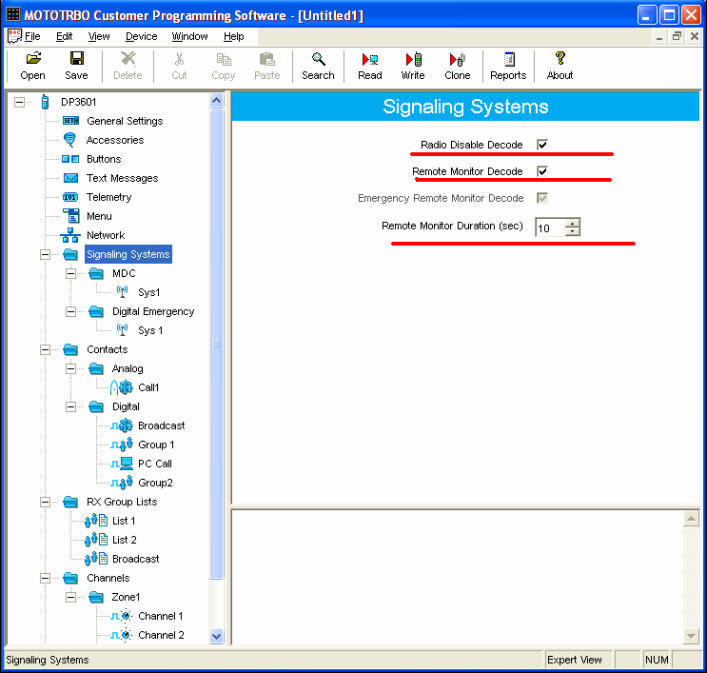Viewport: 707px width, 673px height.
Task: Click the inner document restore button
Action: click(676, 37)
